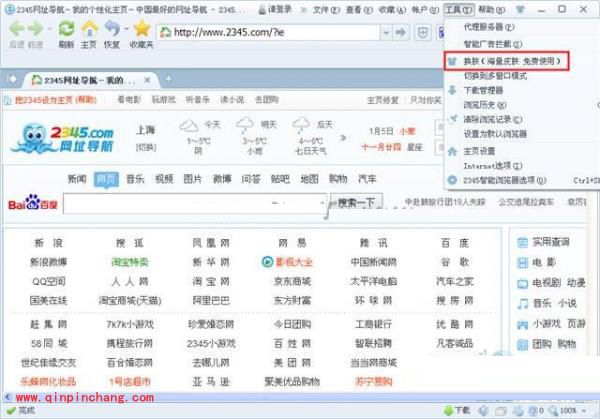The height and width of the screenshot is (419, 600).
Task: Click the Baidu logo
Action: tap(33, 203)
